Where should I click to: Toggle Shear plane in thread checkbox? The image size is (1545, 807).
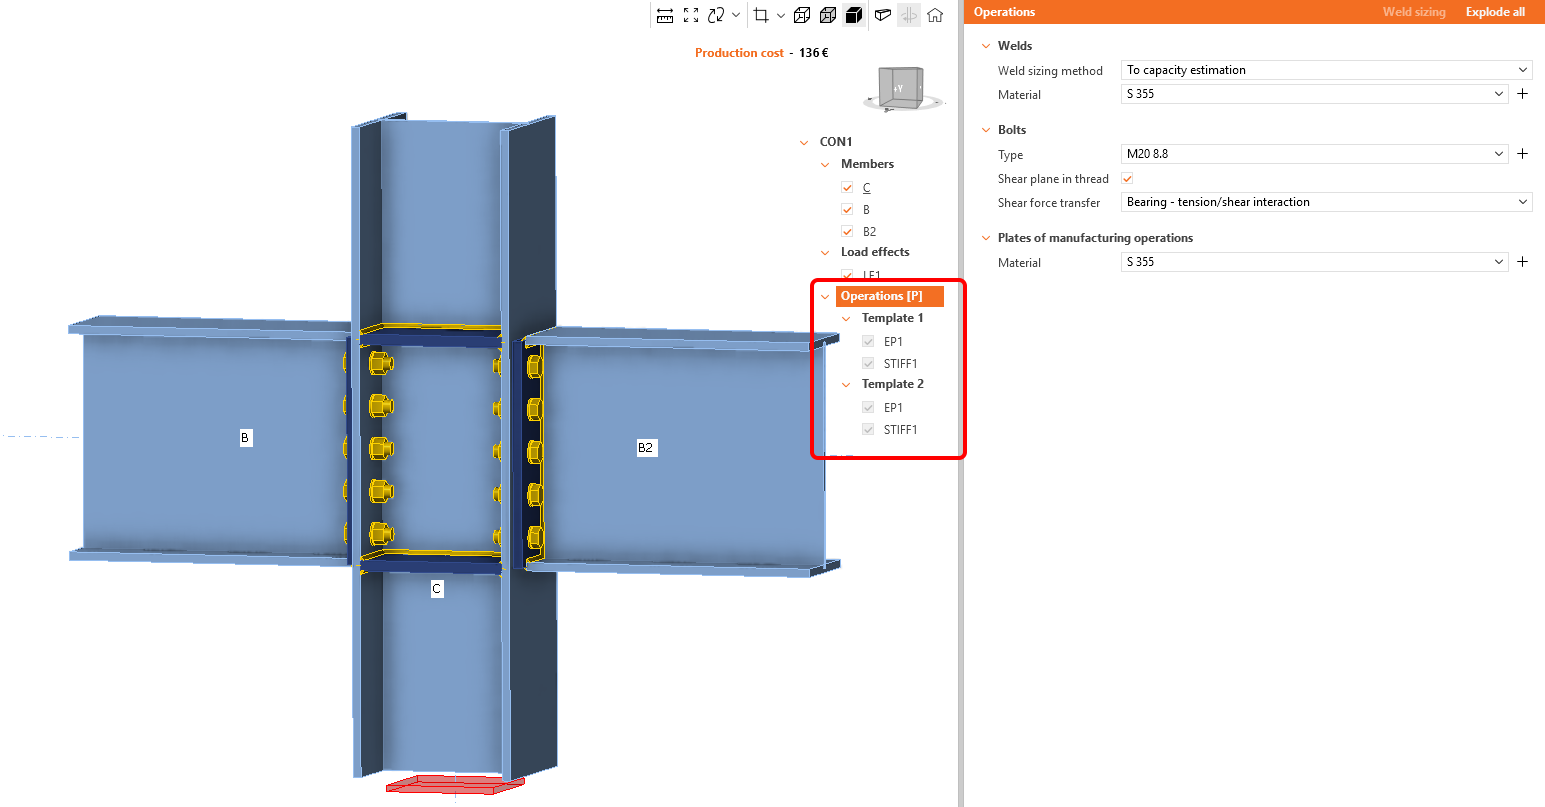click(1127, 179)
